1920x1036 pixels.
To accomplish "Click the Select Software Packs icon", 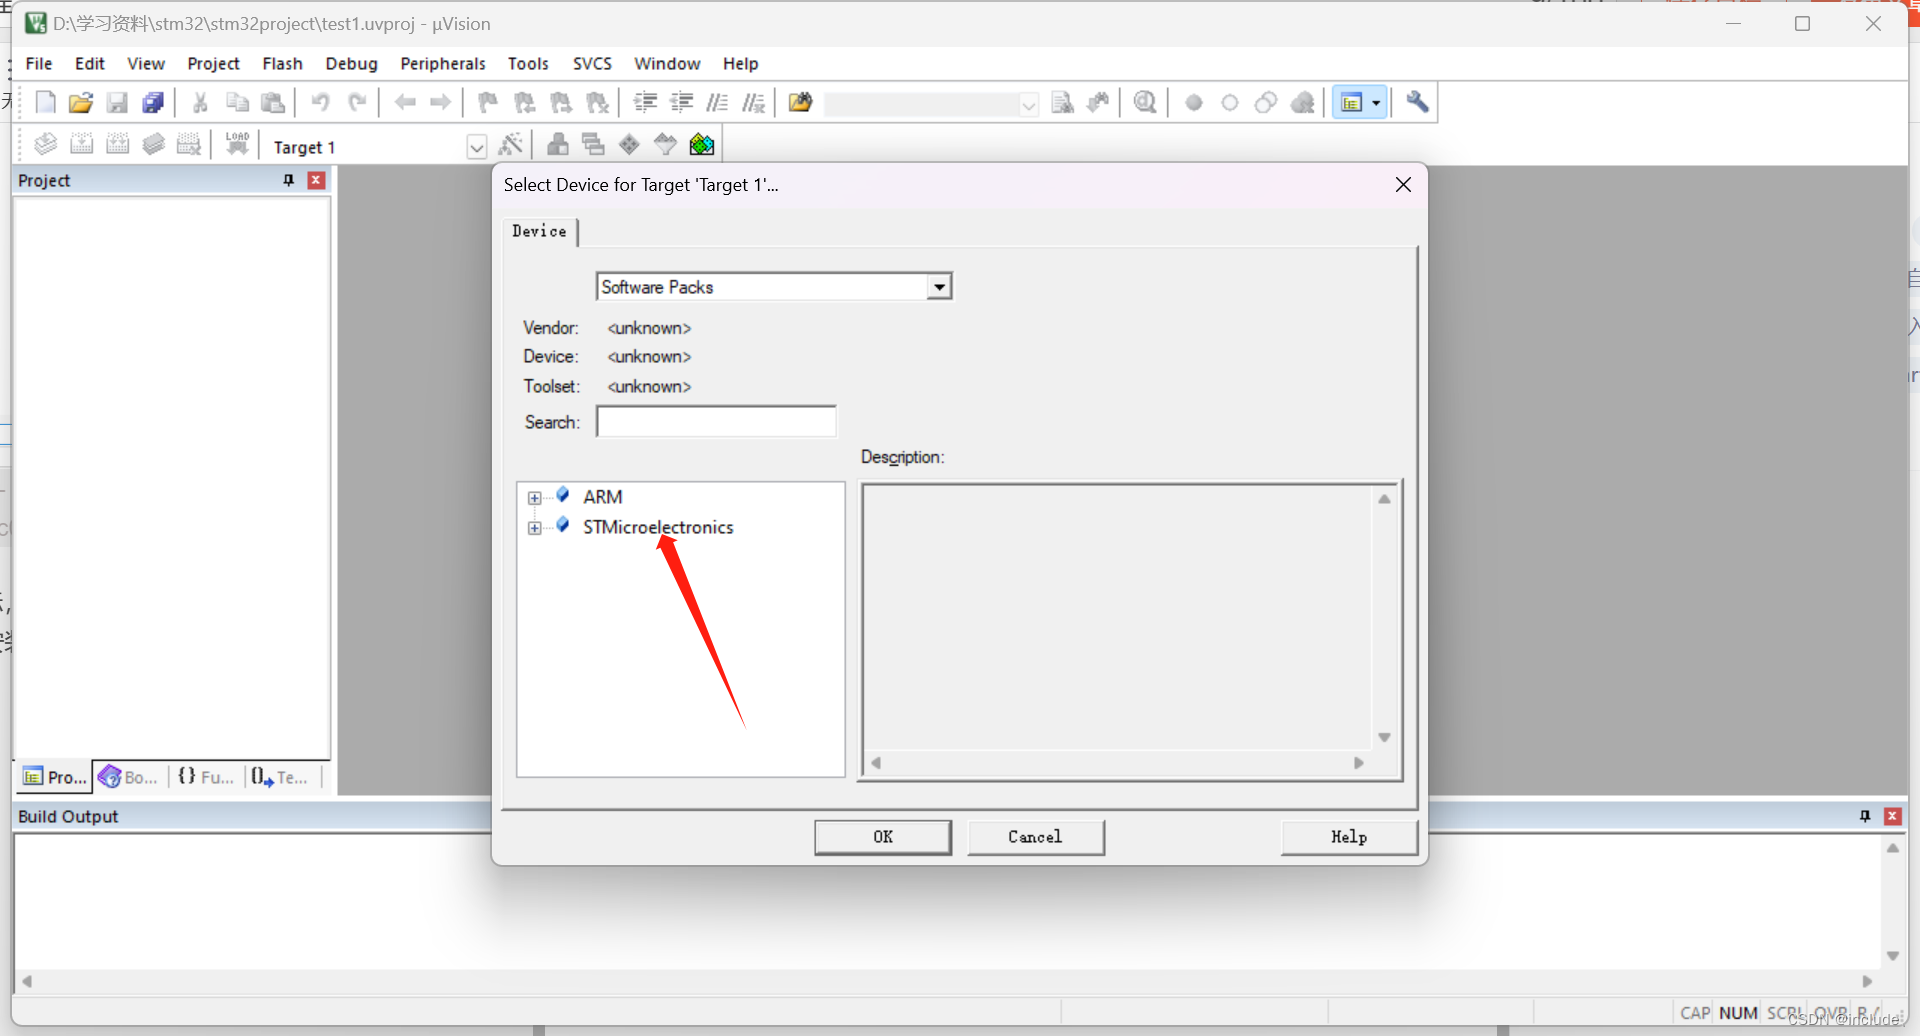I will (x=665, y=145).
